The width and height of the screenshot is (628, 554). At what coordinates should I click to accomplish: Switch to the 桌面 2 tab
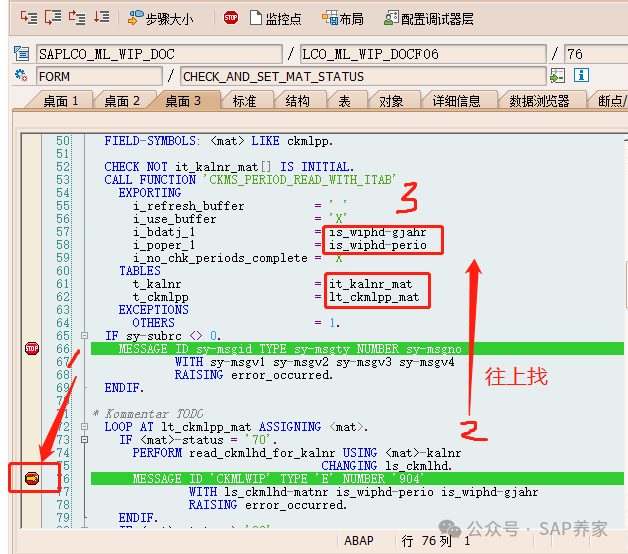point(122,101)
